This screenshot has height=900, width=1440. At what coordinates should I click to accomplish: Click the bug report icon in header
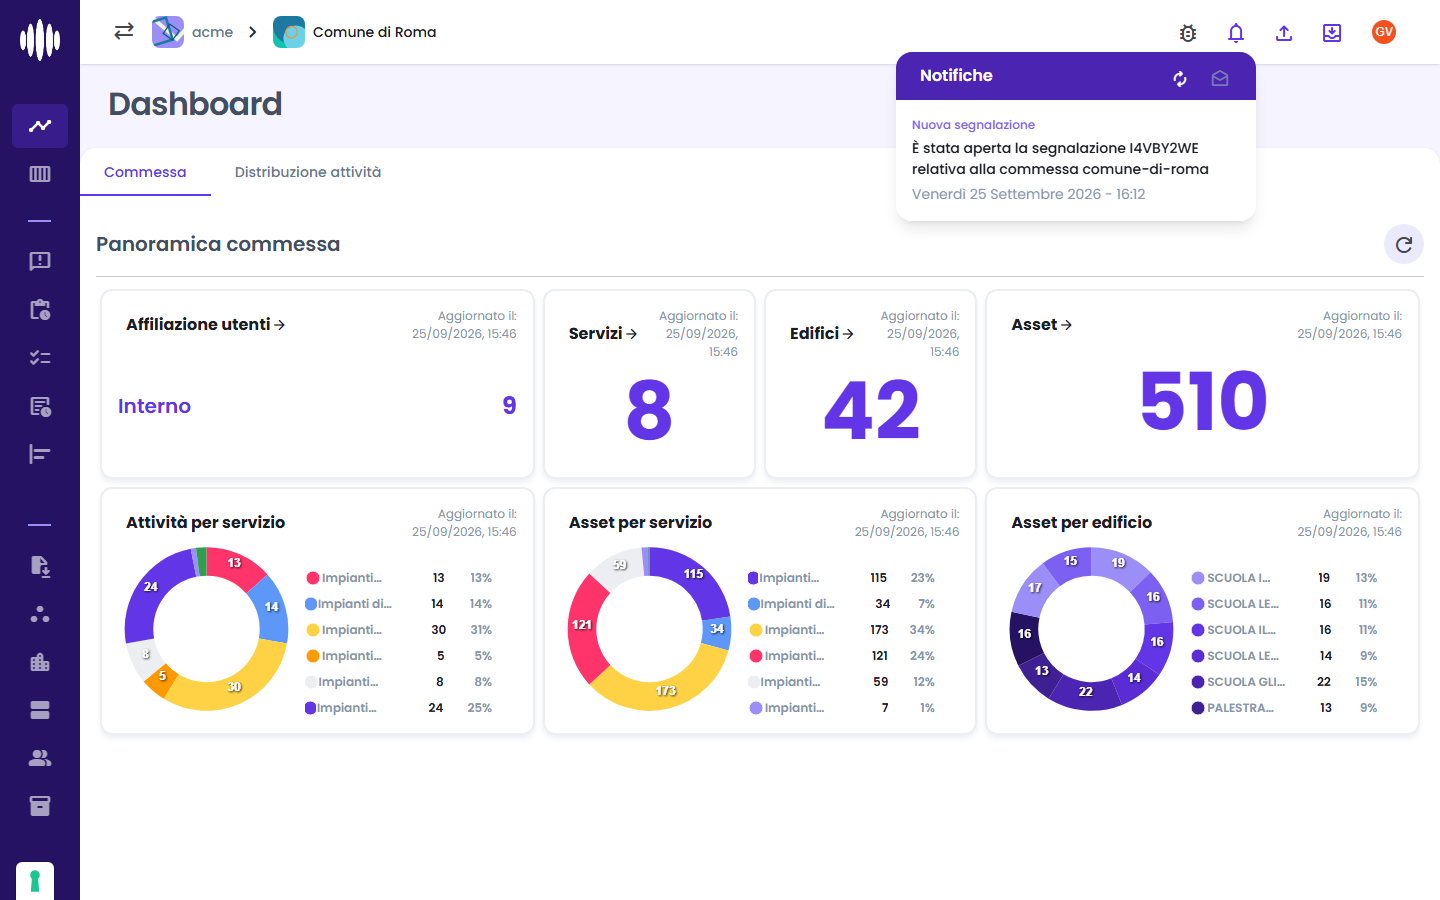(x=1188, y=33)
